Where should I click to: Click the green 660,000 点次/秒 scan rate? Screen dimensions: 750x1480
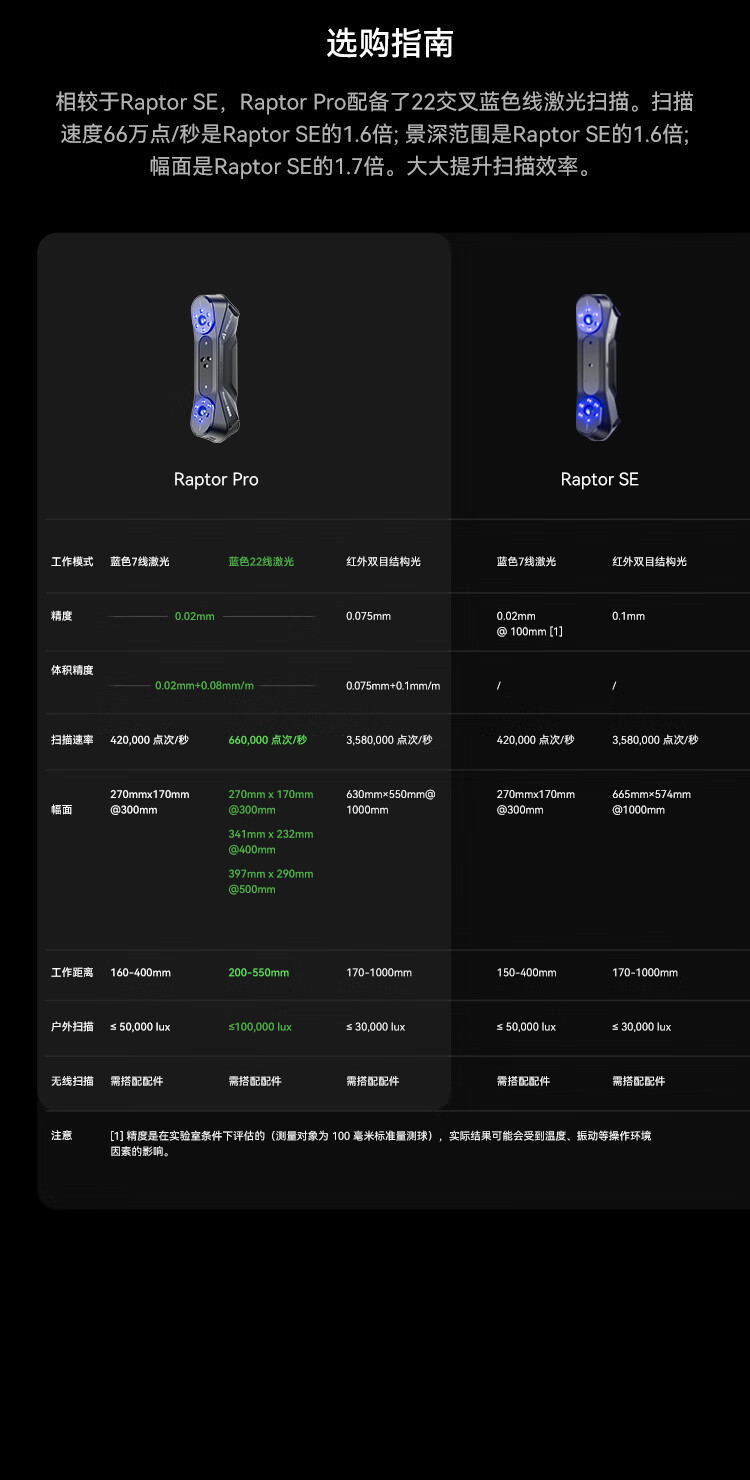(x=267, y=740)
